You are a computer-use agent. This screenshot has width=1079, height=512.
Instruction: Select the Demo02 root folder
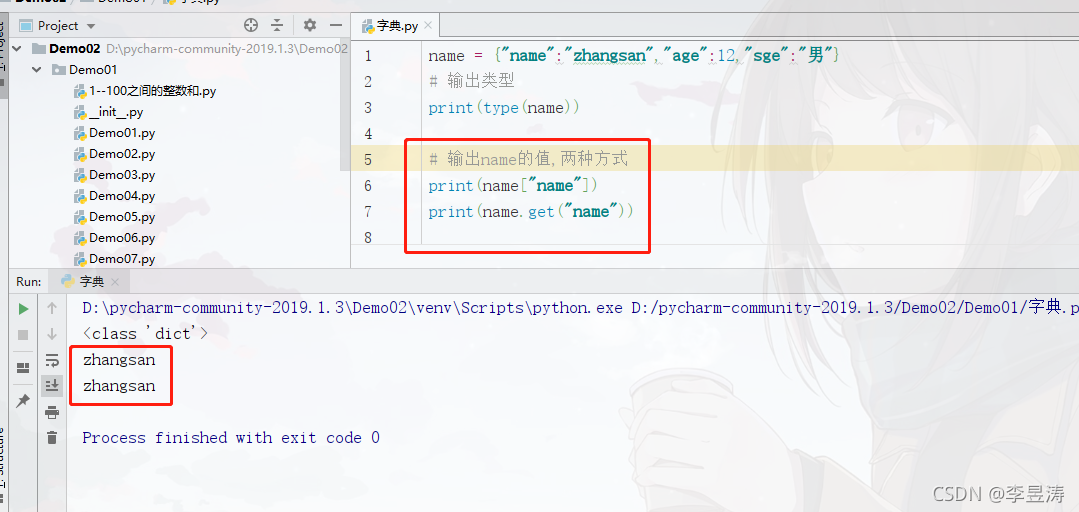tap(75, 49)
